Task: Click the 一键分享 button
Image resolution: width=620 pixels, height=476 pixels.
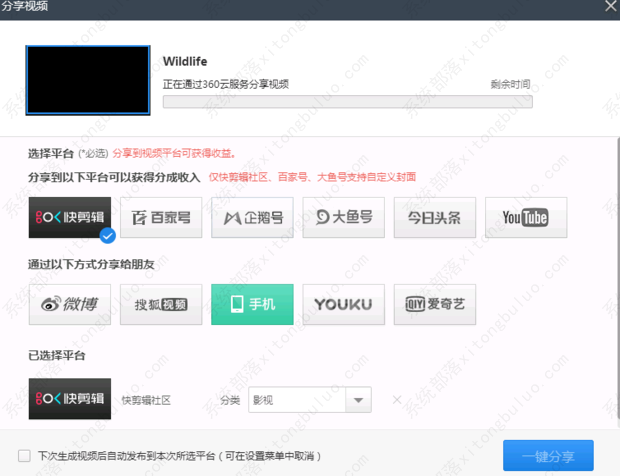Action: point(548,456)
